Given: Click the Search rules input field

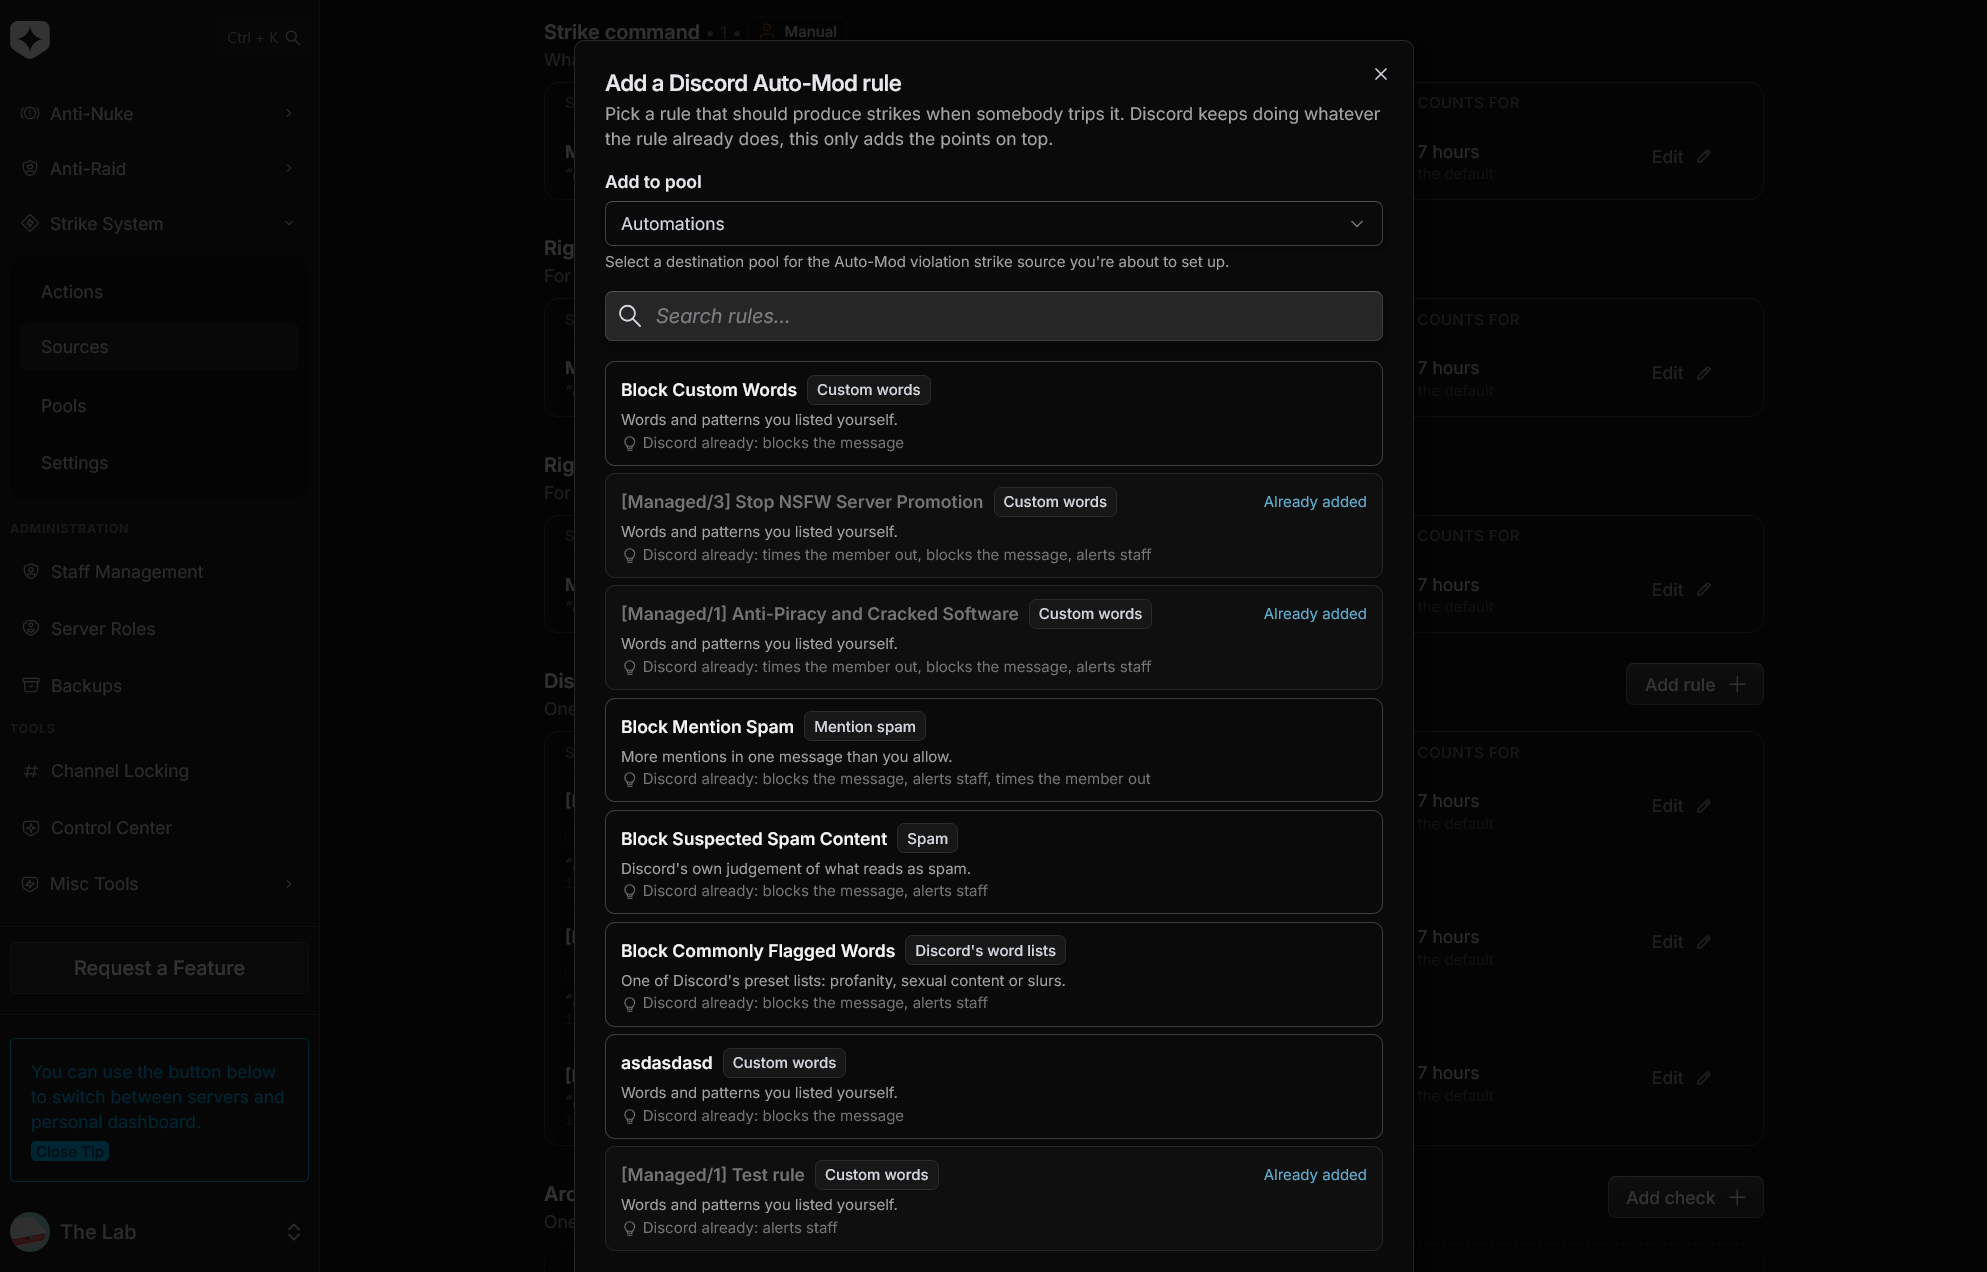Looking at the screenshot, I should tap(993, 316).
